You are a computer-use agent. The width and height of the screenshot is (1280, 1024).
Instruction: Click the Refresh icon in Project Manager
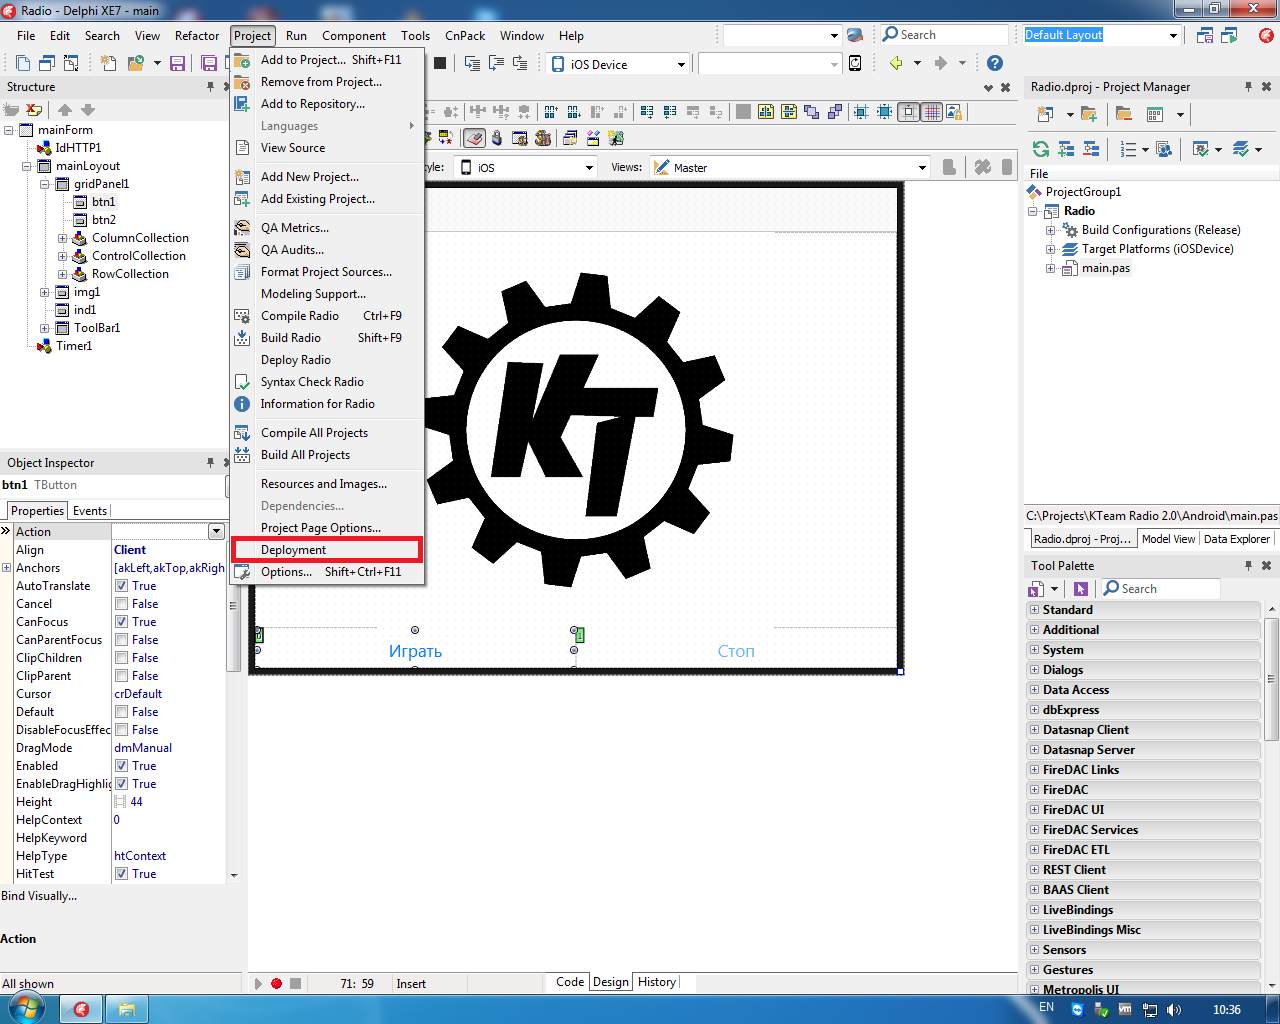click(x=1041, y=149)
